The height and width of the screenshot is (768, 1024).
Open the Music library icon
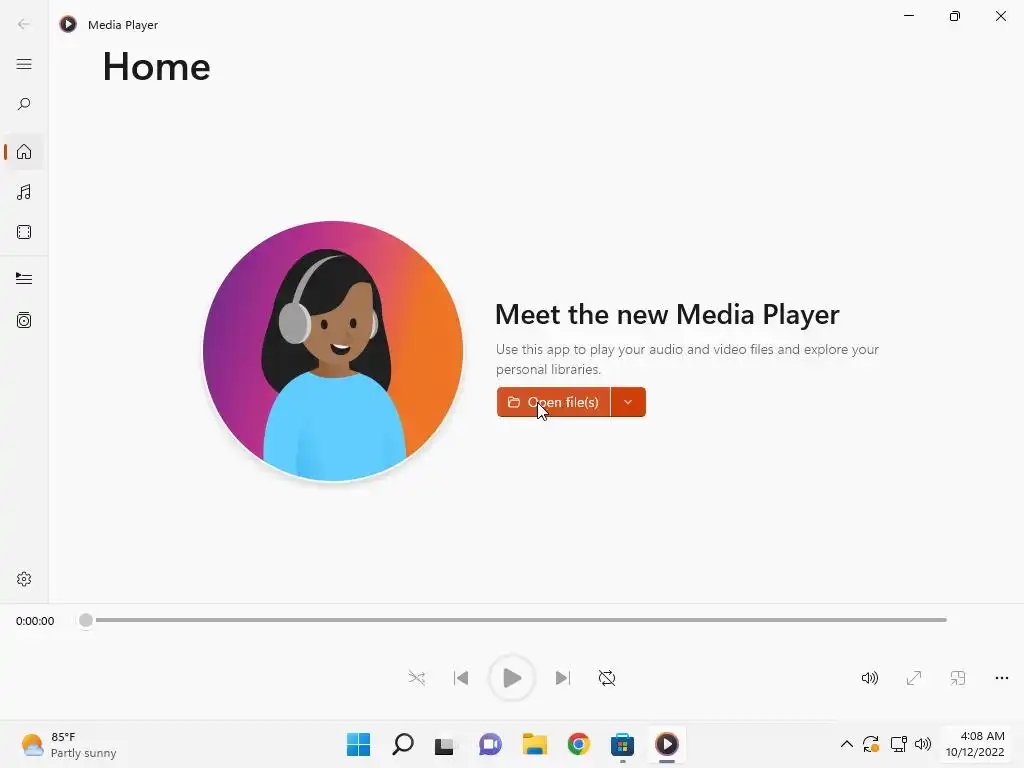click(24, 192)
